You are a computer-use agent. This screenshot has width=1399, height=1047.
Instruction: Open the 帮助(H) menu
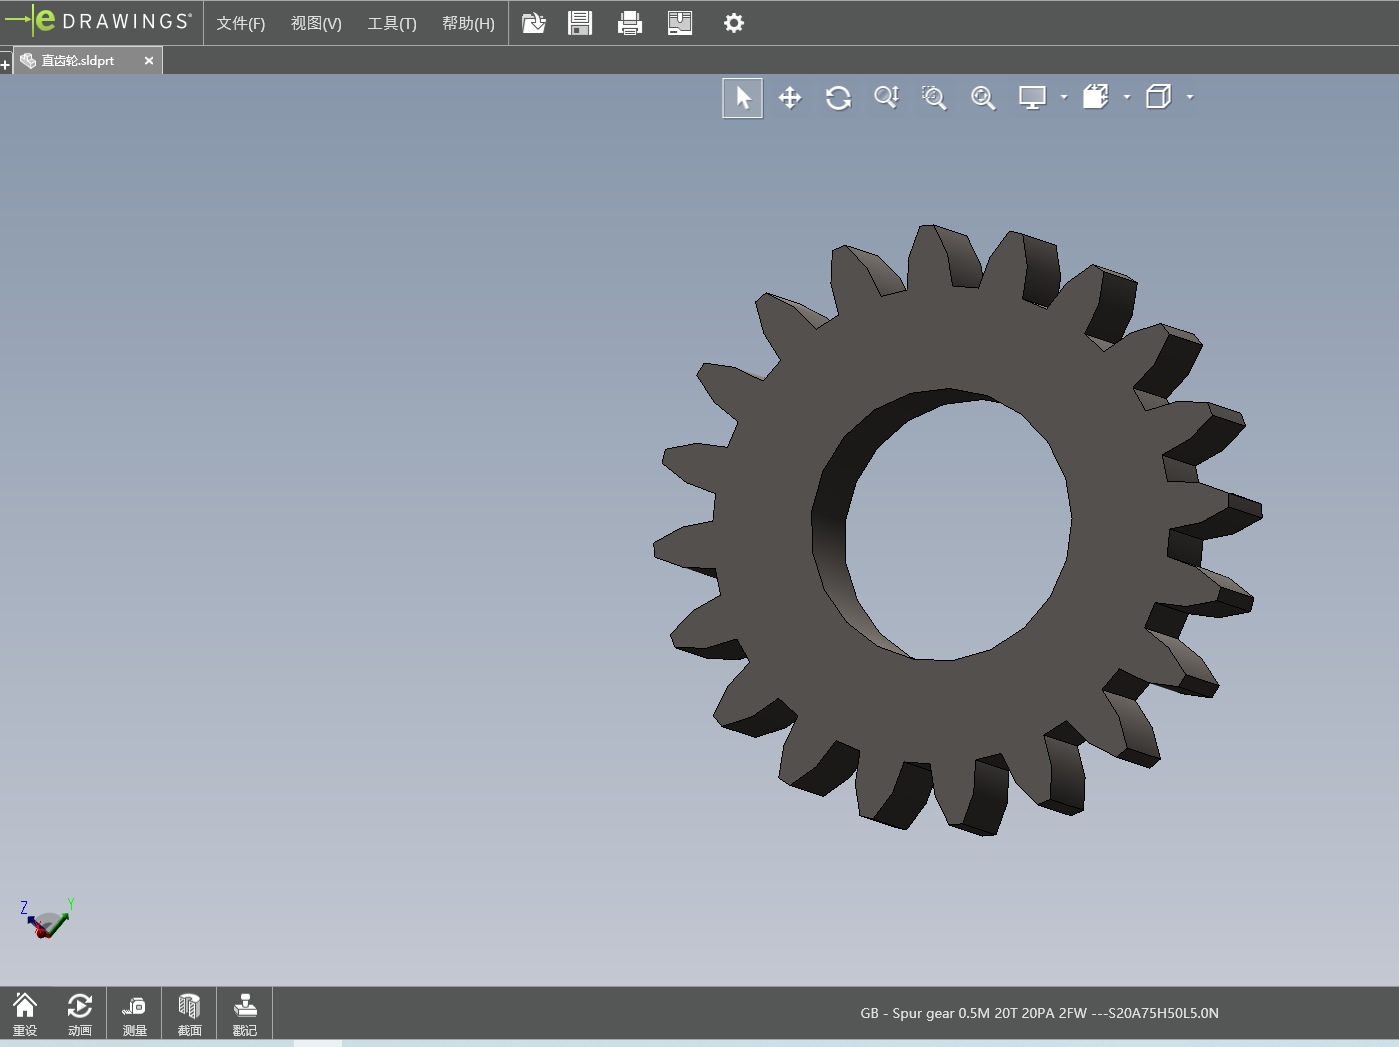[468, 23]
